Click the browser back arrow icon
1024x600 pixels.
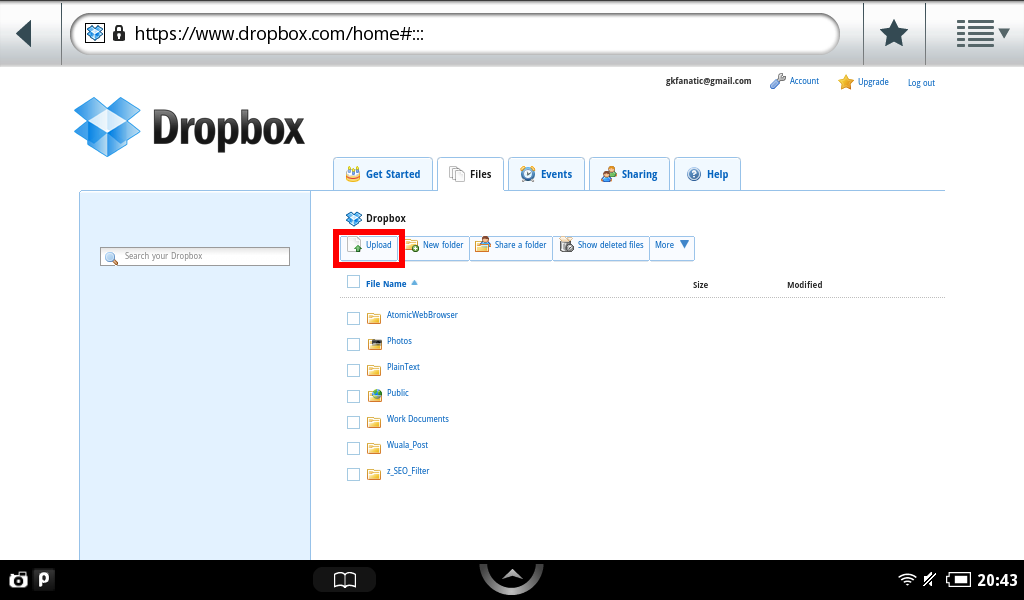click(24, 33)
